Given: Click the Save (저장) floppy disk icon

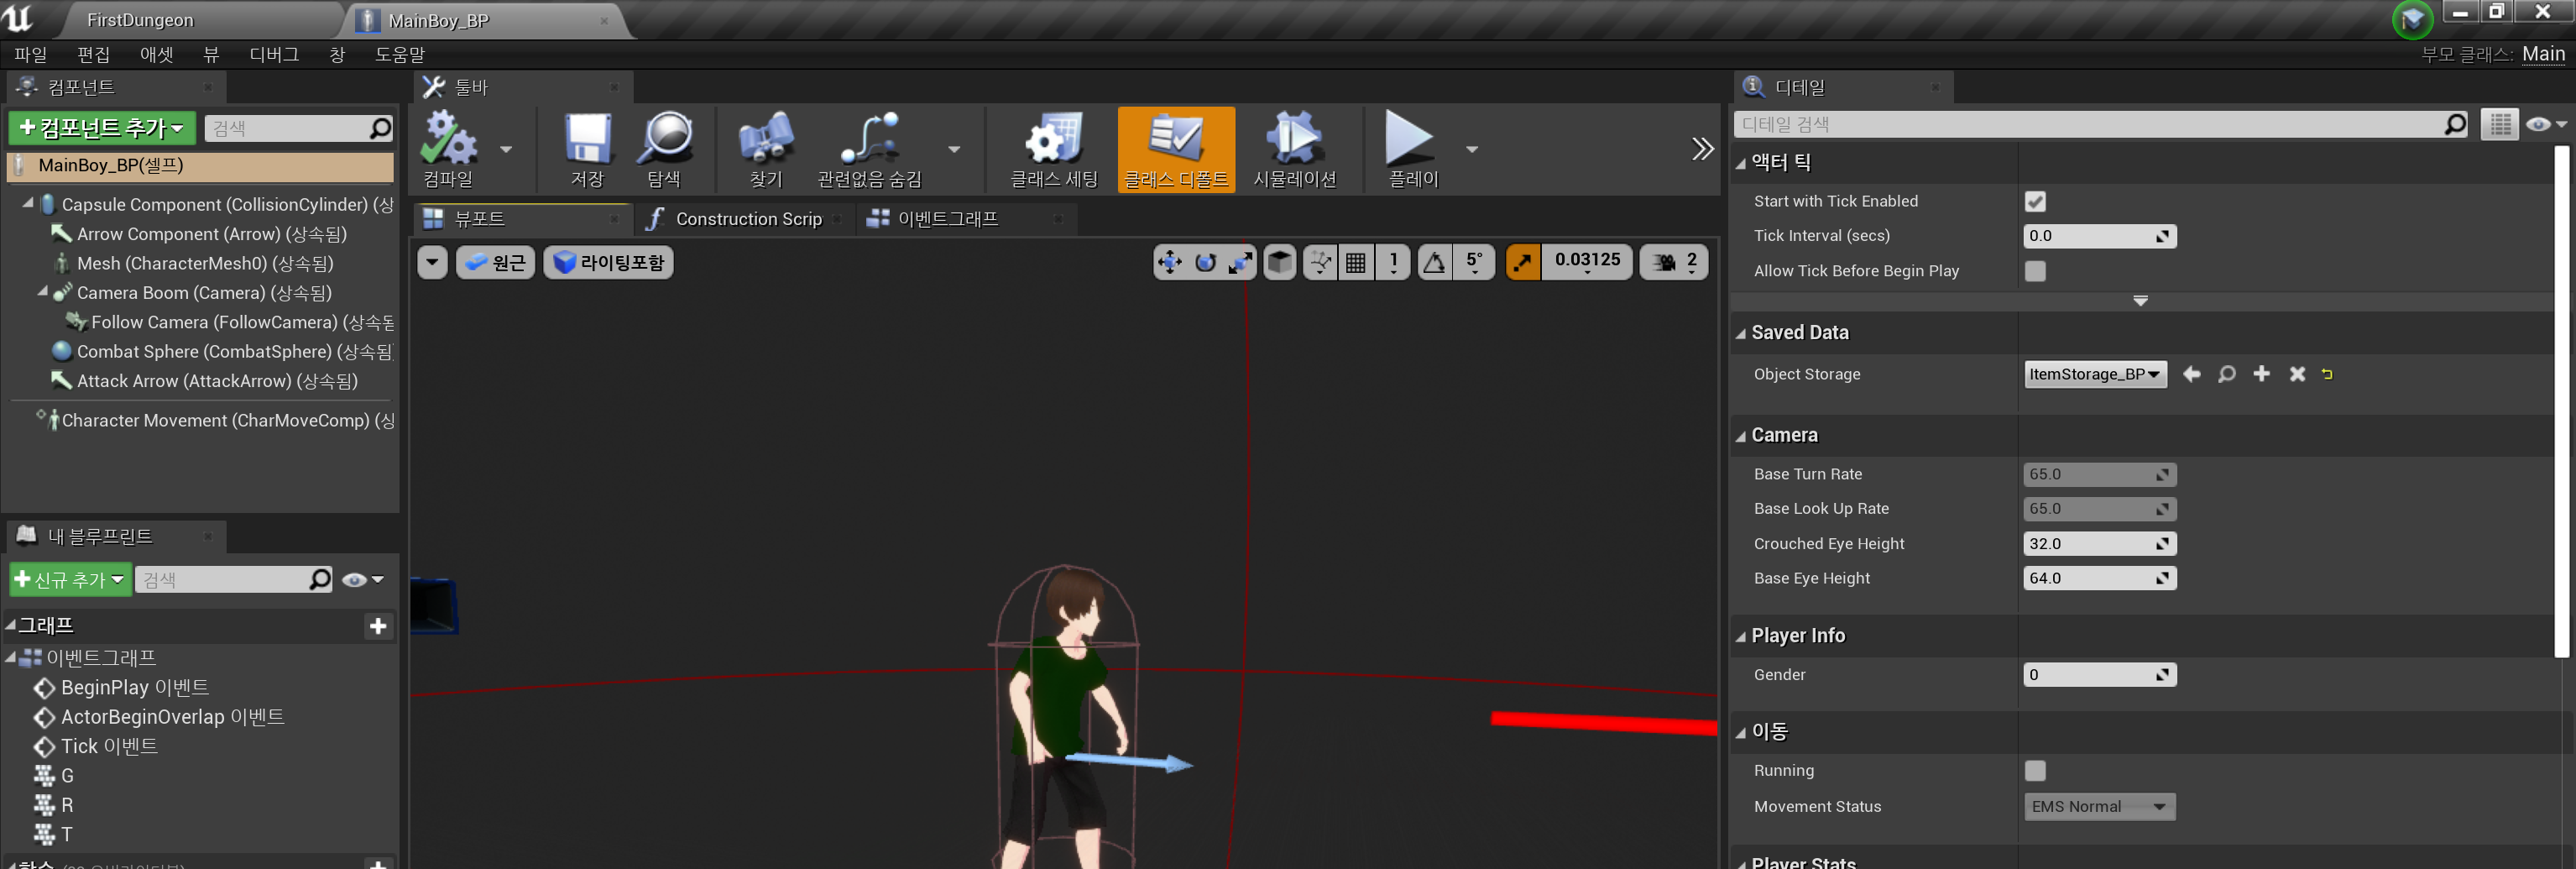Looking at the screenshot, I should [x=587, y=141].
